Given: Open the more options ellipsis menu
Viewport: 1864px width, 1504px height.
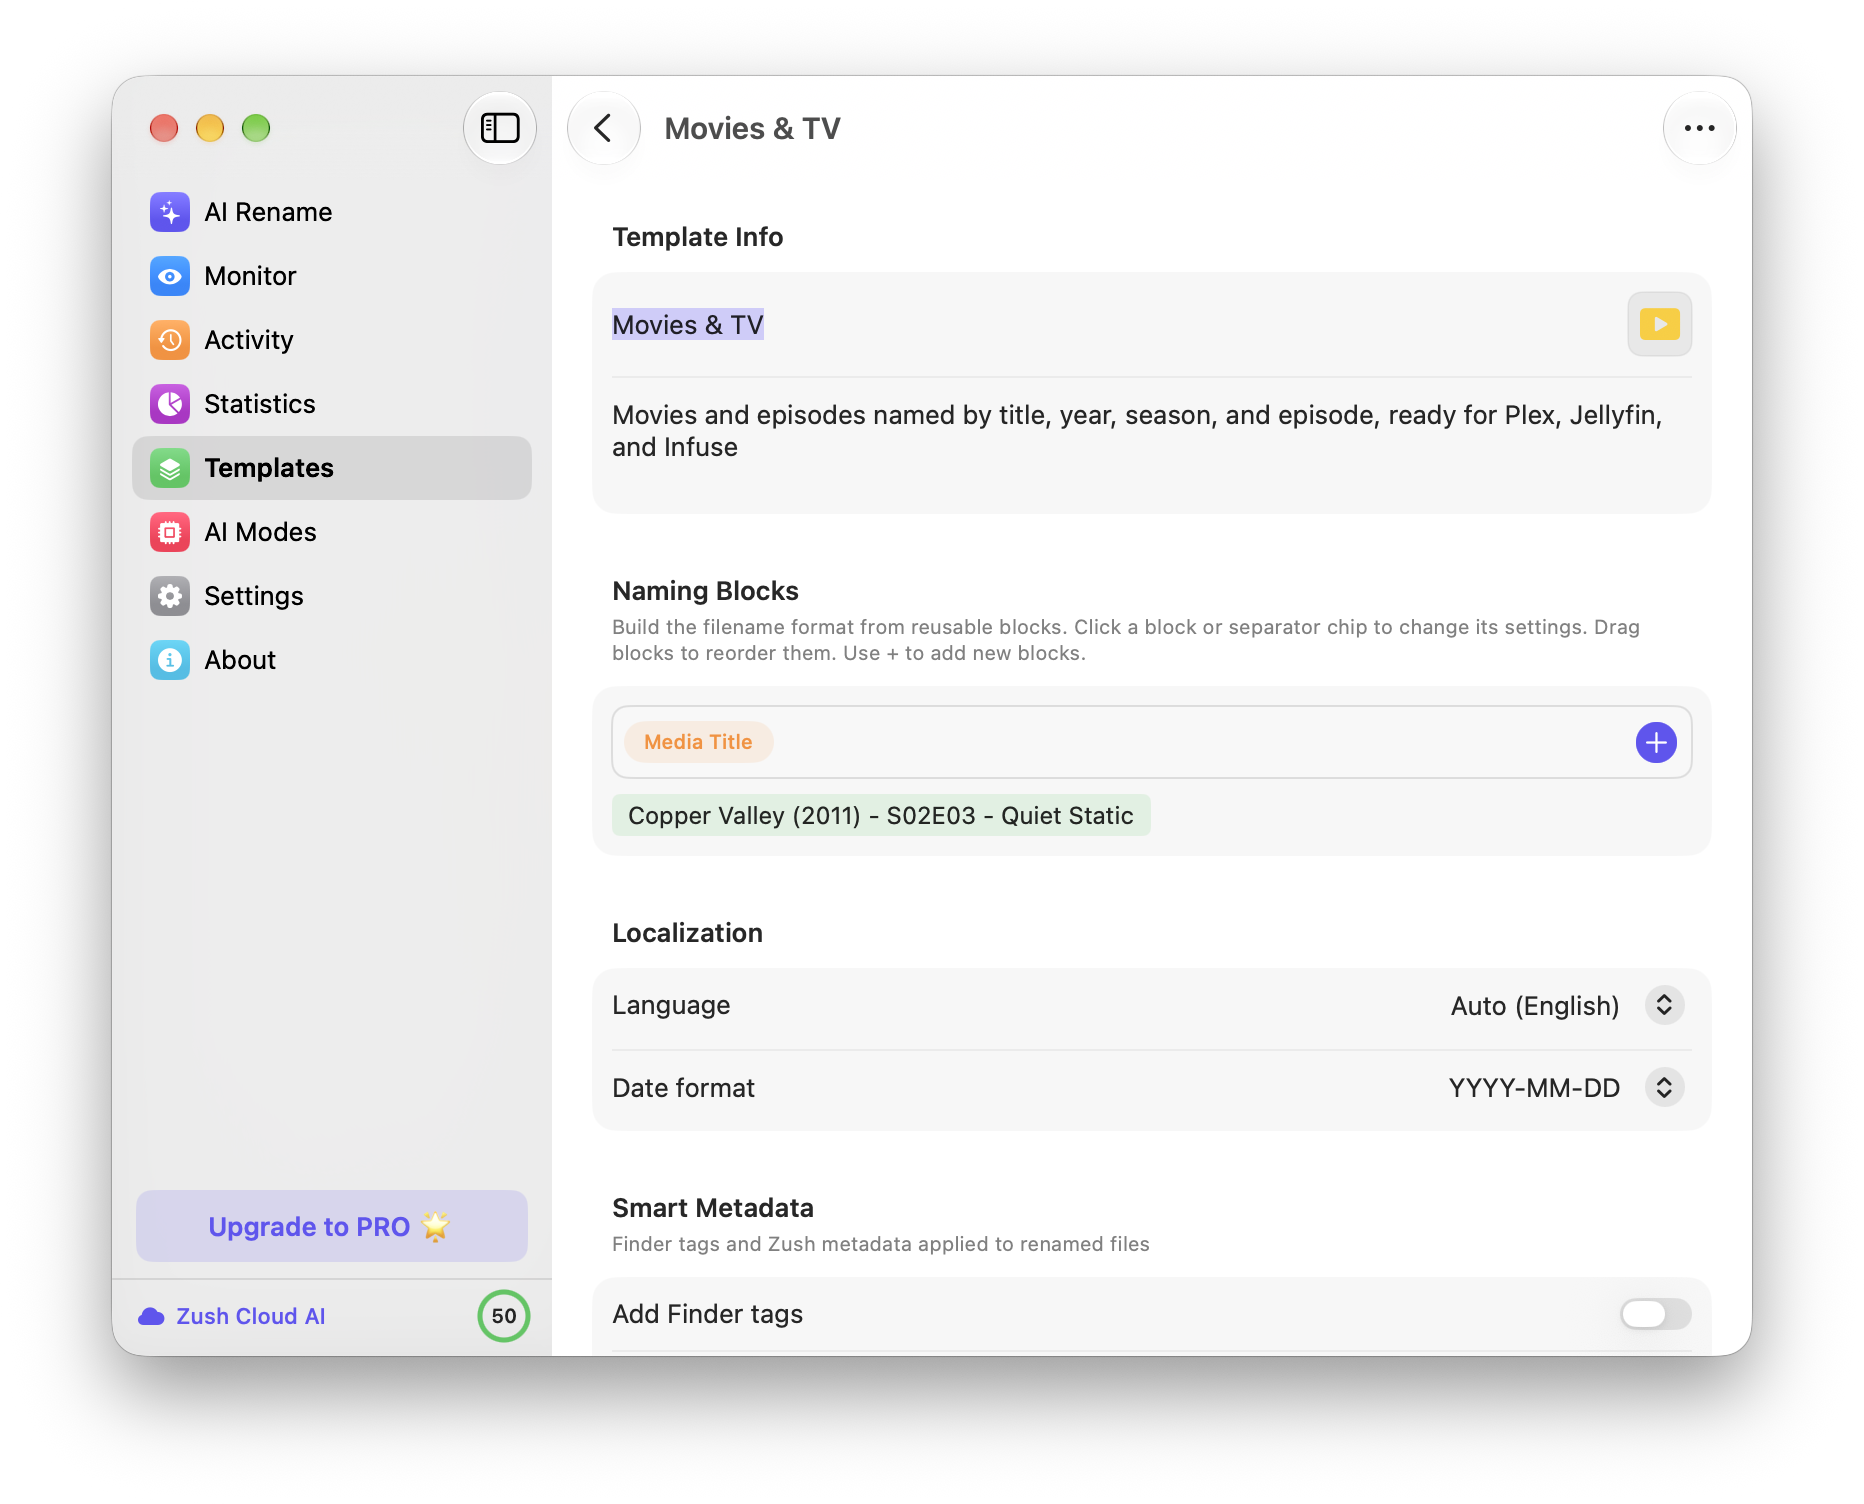Looking at the screenshot, I should (x=1700, y=128).
